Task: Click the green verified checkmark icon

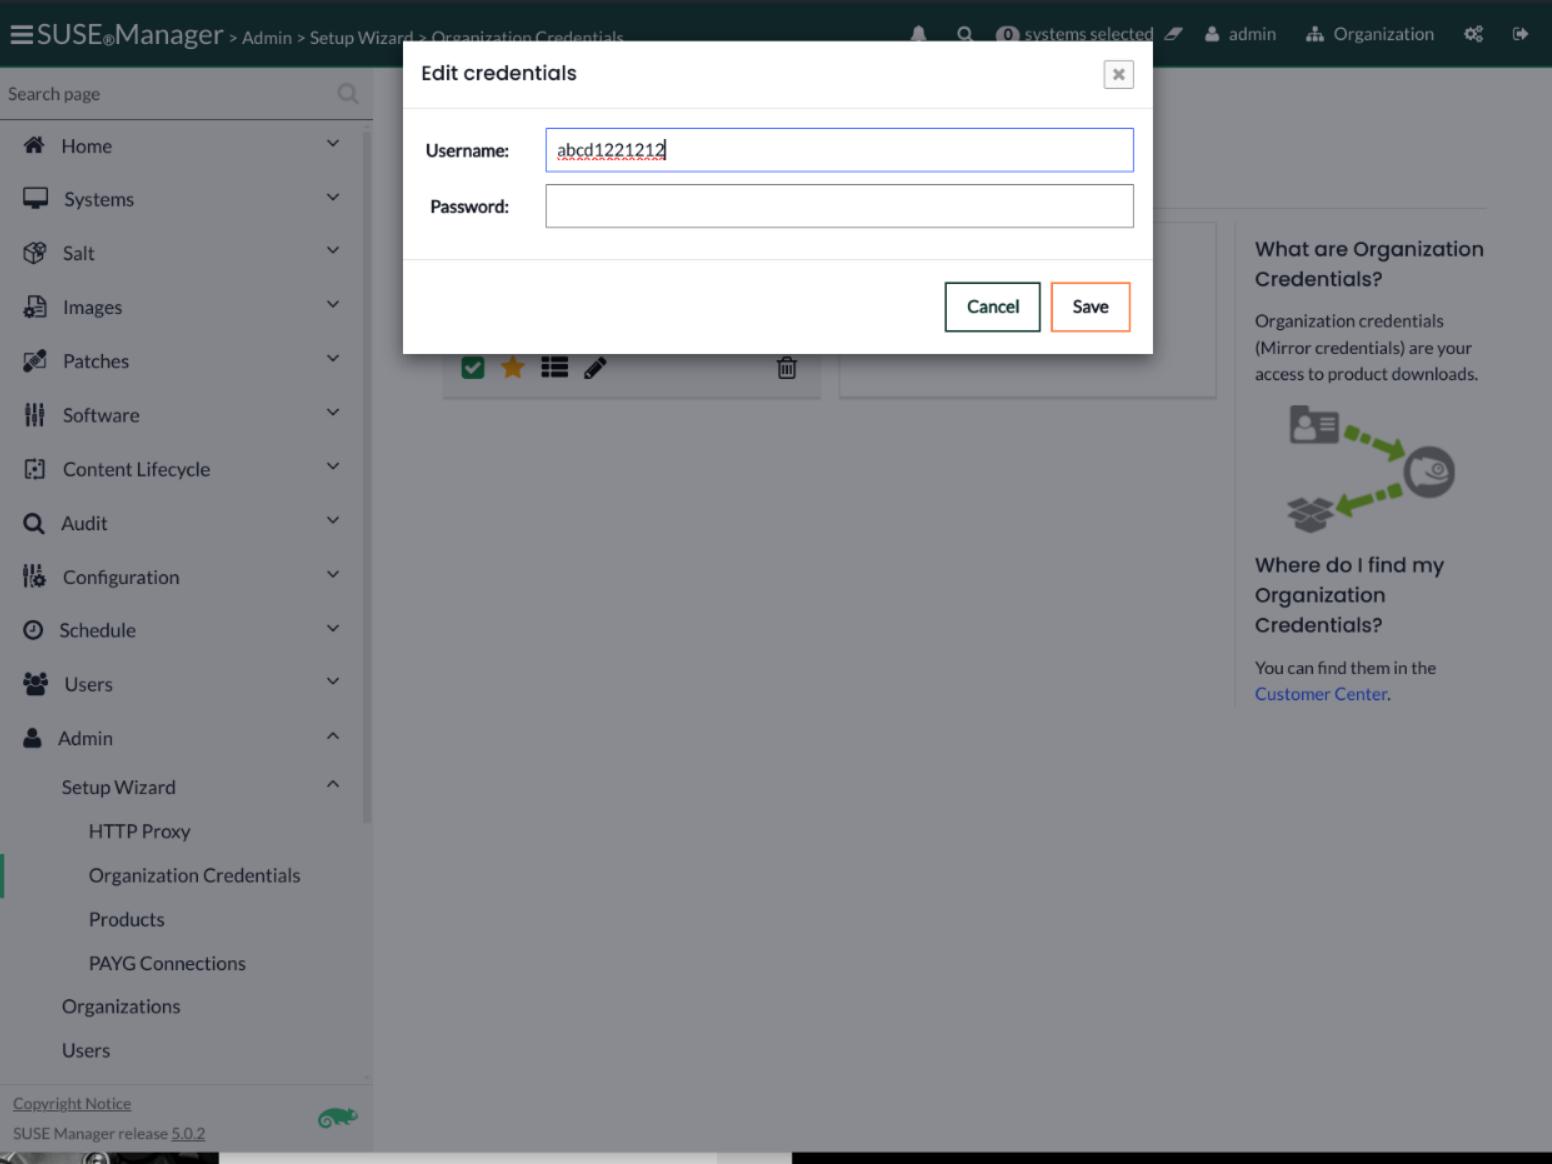Action: tap(473, 368)
